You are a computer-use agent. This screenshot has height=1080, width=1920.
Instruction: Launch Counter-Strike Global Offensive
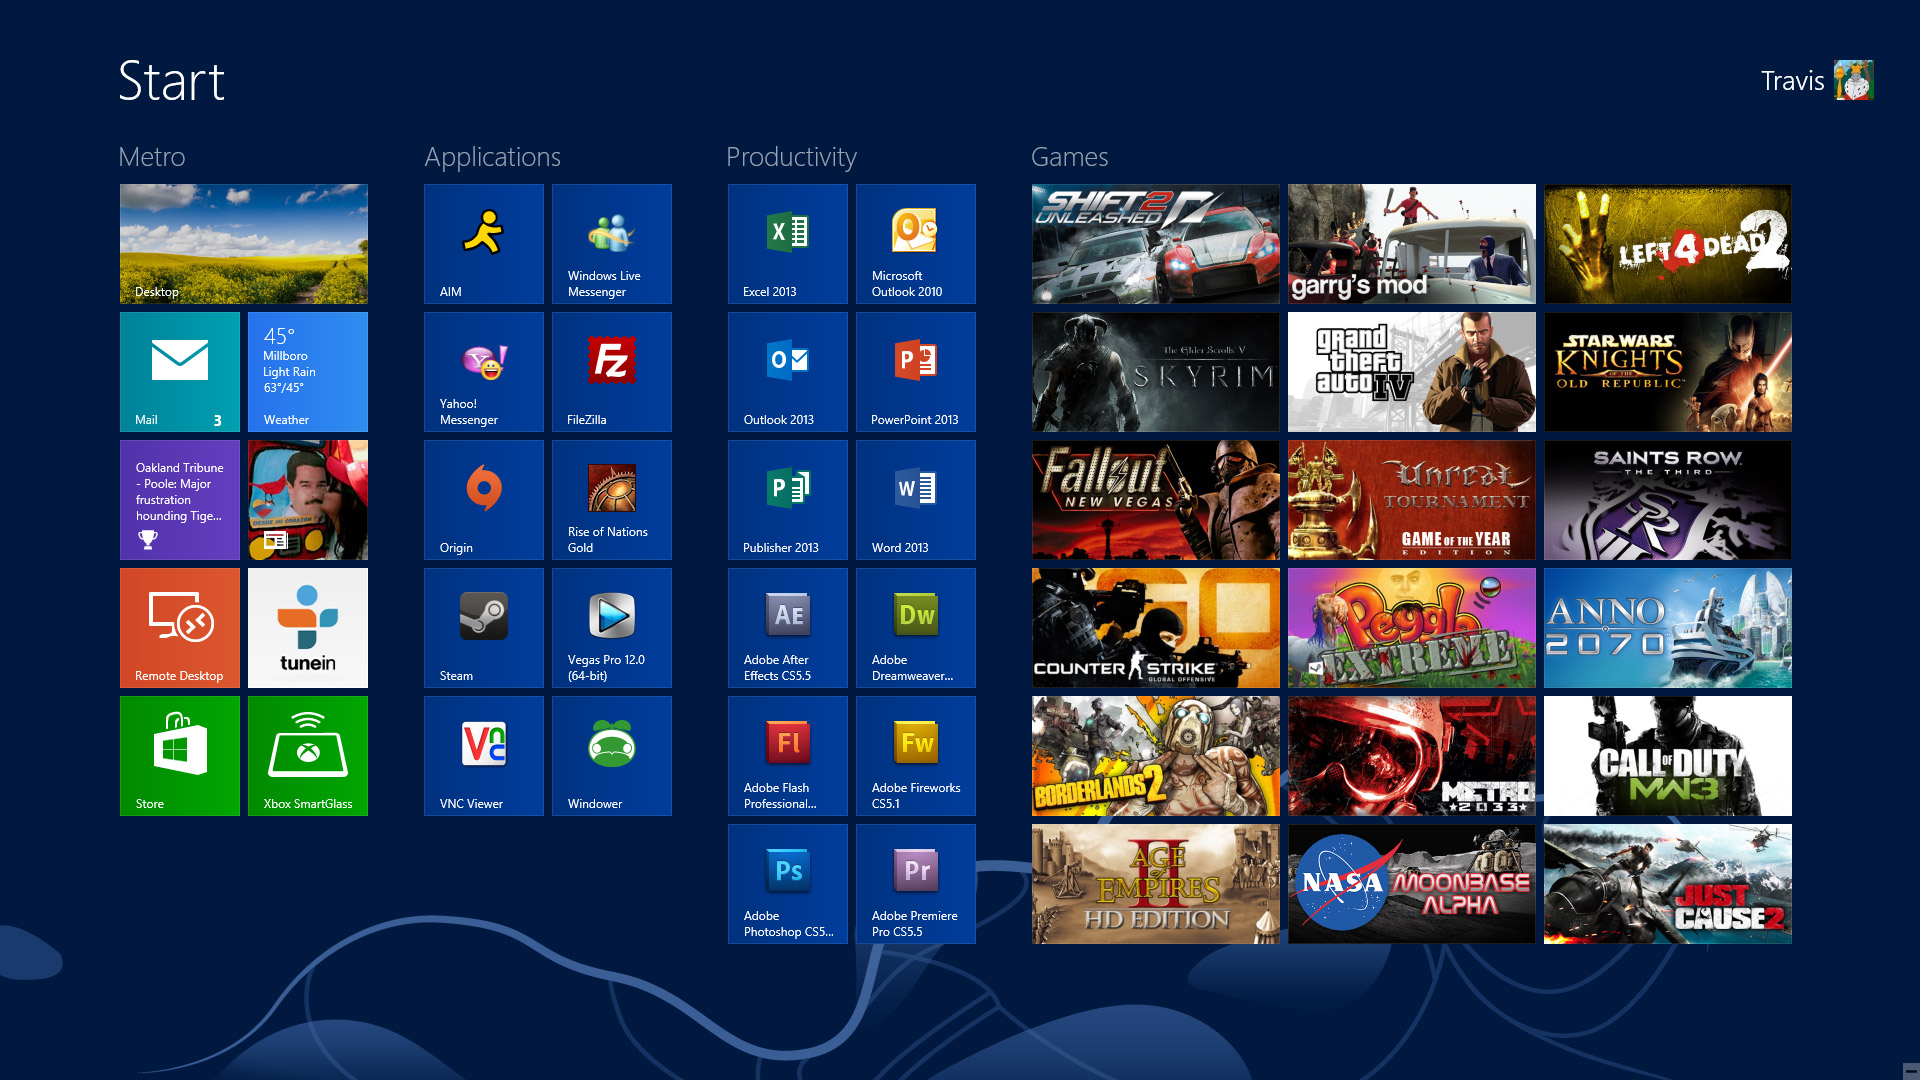click(x=1156, y=628)
